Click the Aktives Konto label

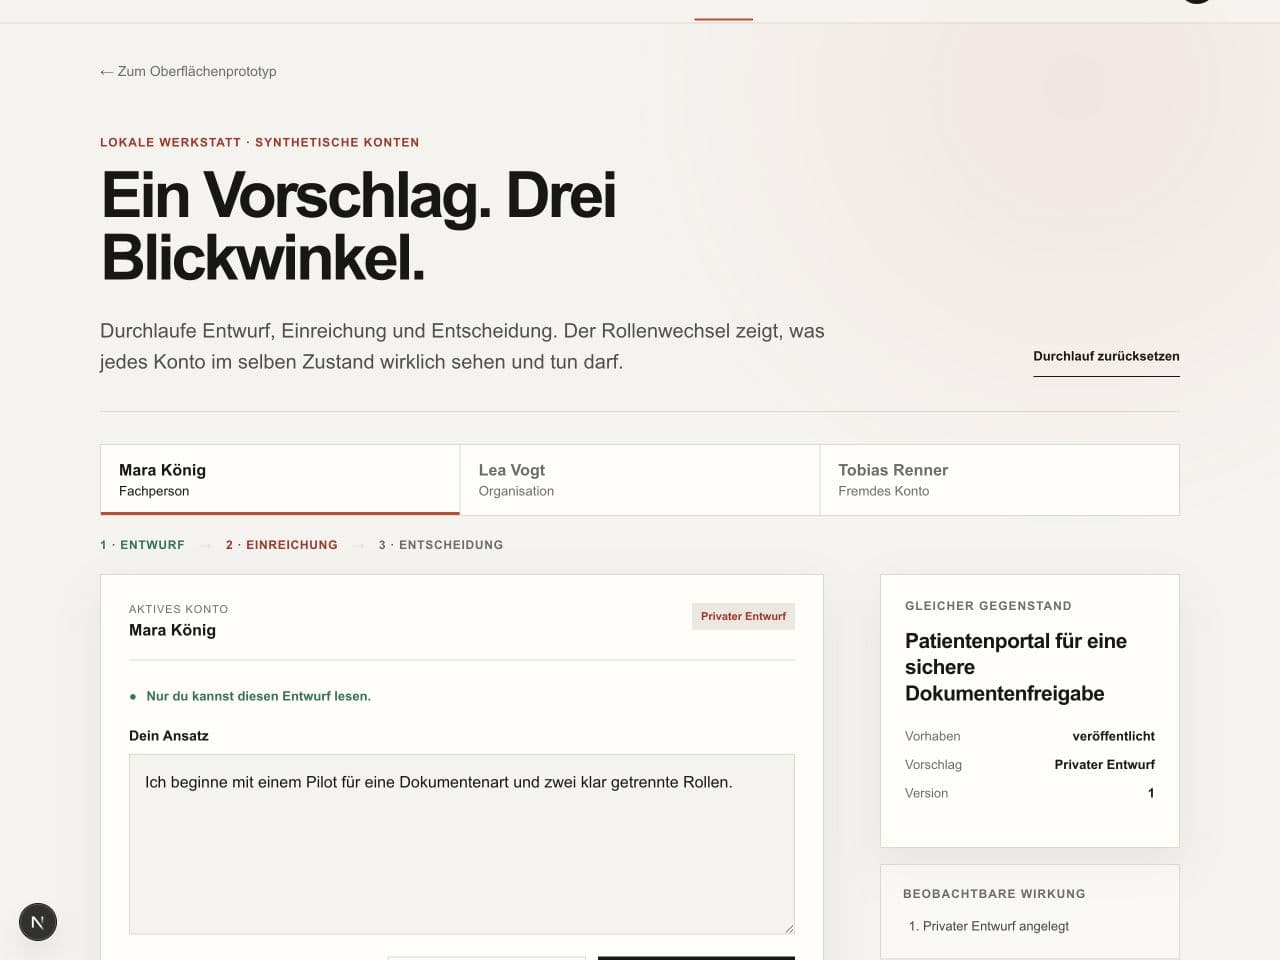click(179, 609)
